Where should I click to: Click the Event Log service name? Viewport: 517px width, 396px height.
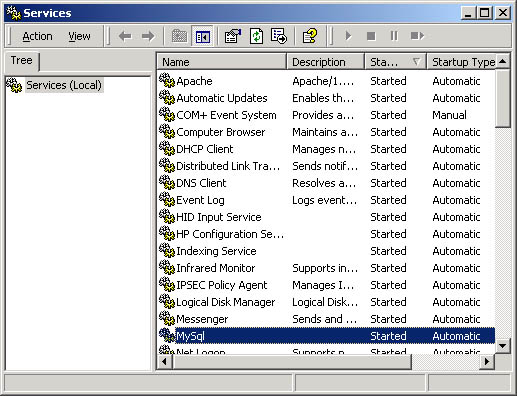point(200,200)
